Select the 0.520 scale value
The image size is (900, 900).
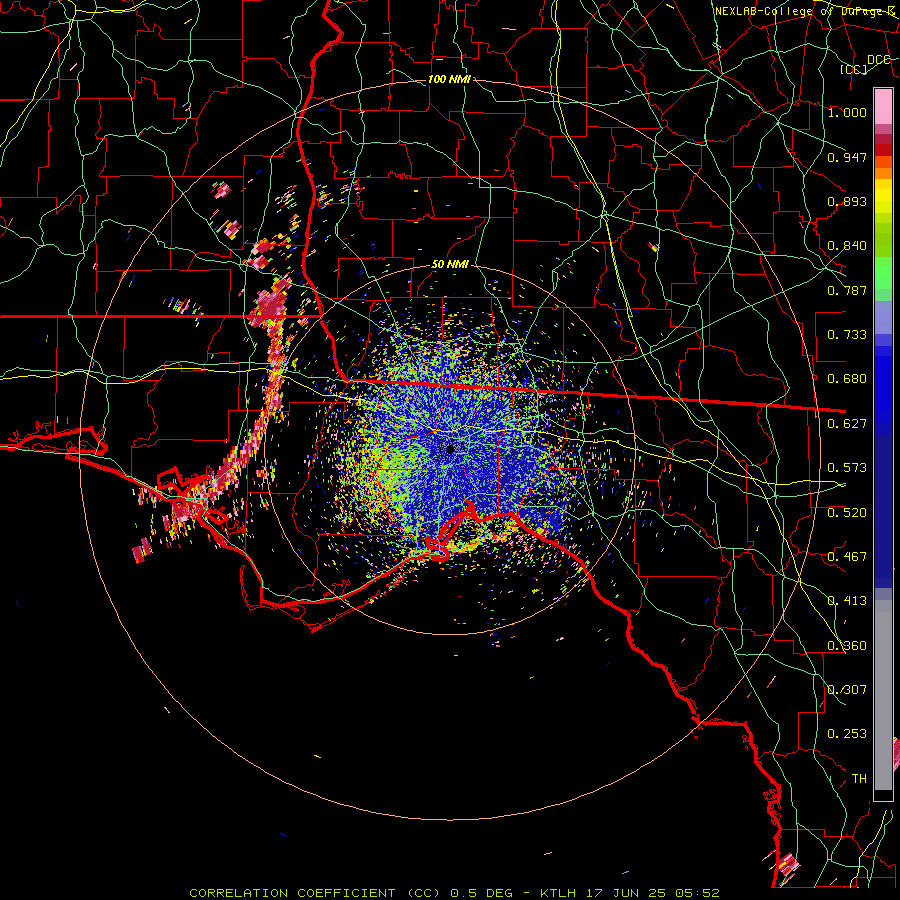click(847, 513)
